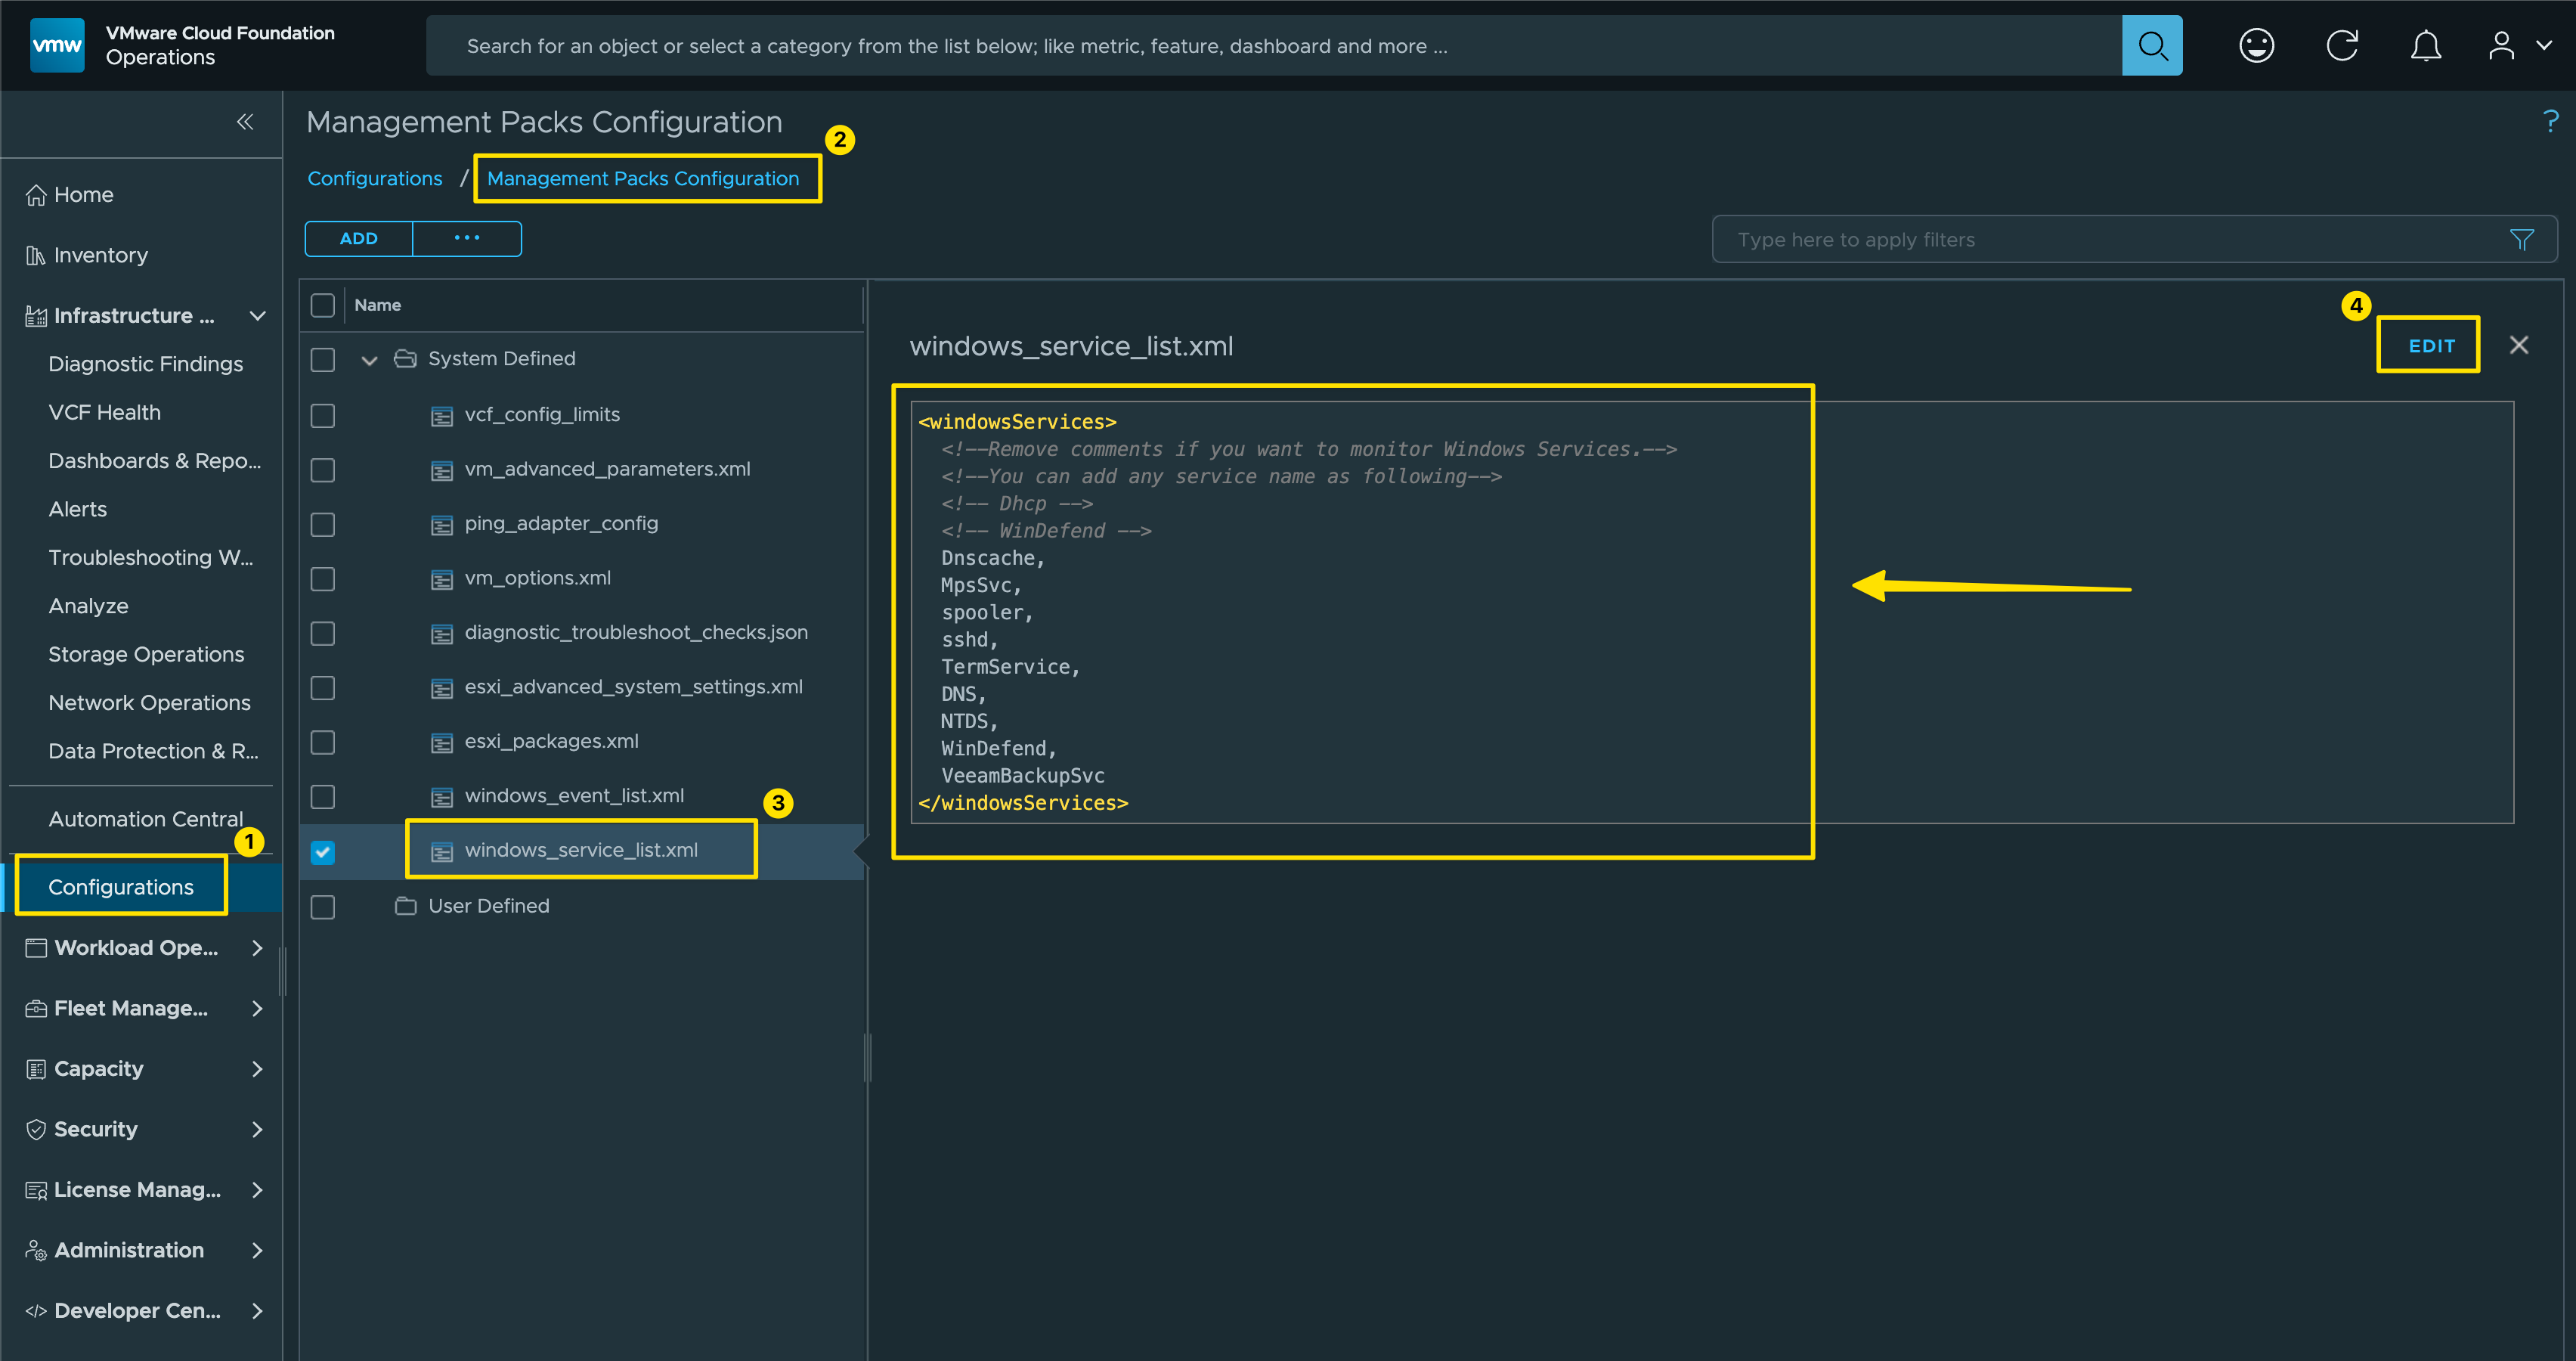
Task: Check the vcf_config_limits checkbox
Action: pos(322,415)
